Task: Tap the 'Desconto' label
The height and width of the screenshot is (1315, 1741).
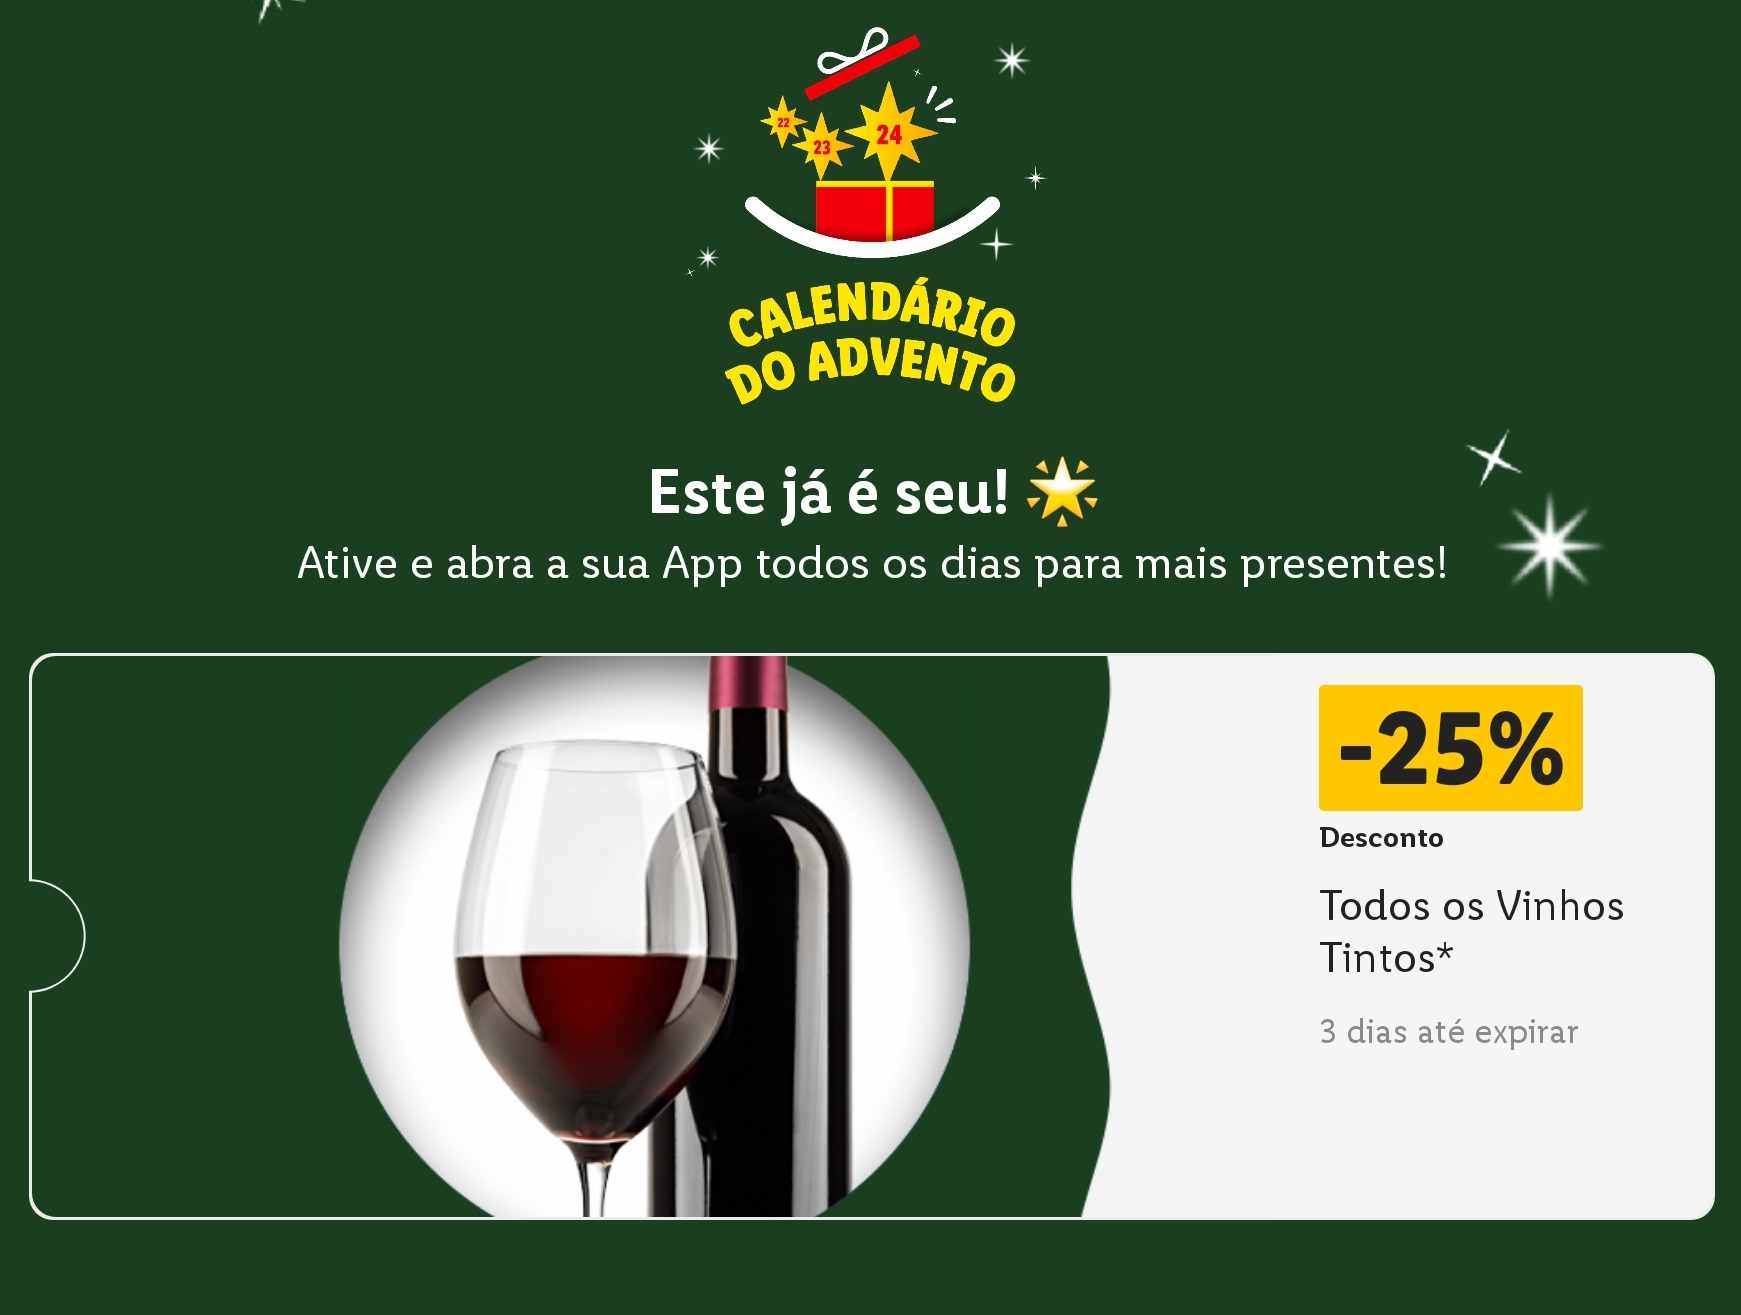Action: 1381,838
